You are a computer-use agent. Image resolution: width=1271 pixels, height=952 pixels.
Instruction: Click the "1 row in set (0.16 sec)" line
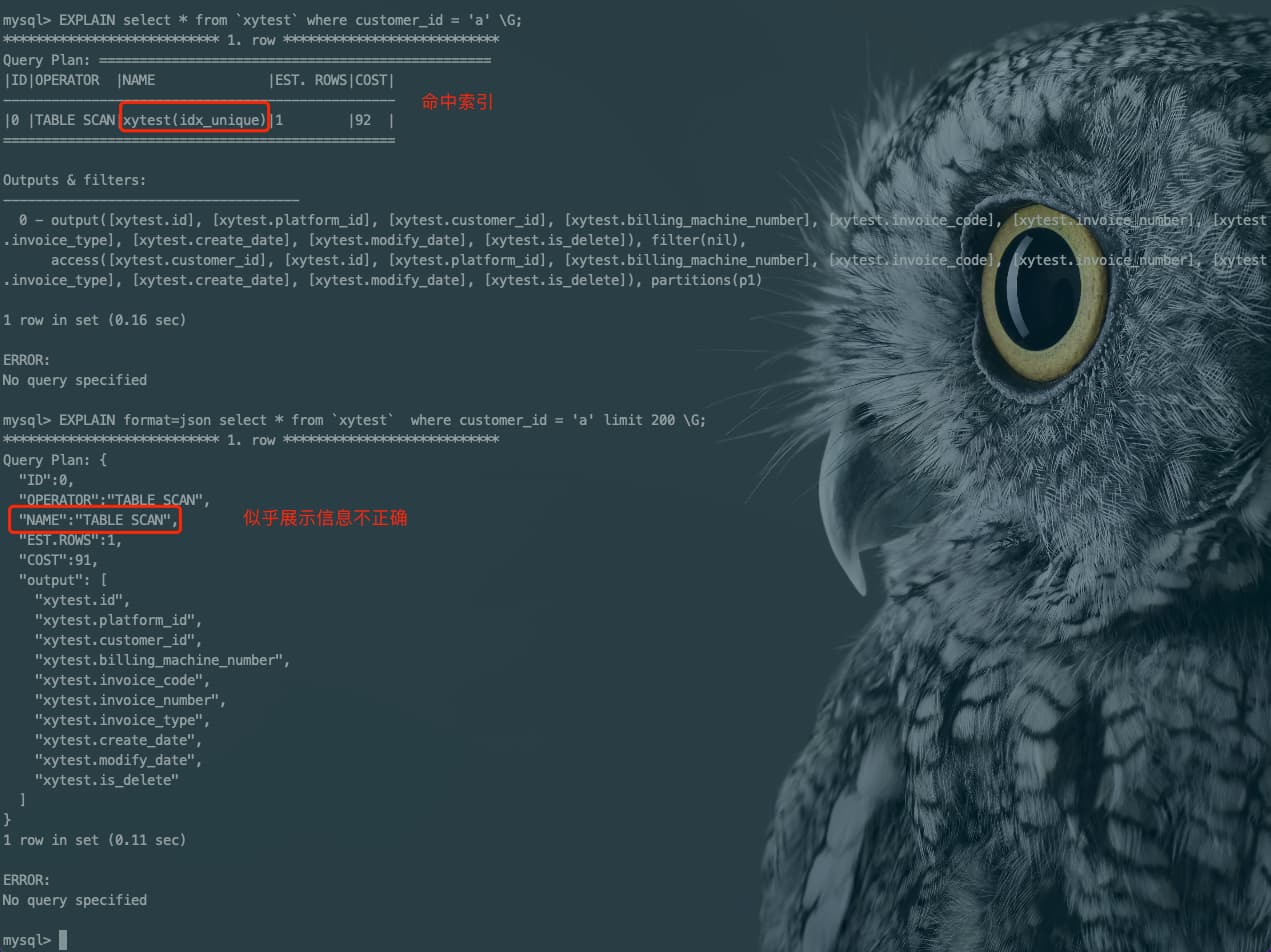click(x=94, y=320)
